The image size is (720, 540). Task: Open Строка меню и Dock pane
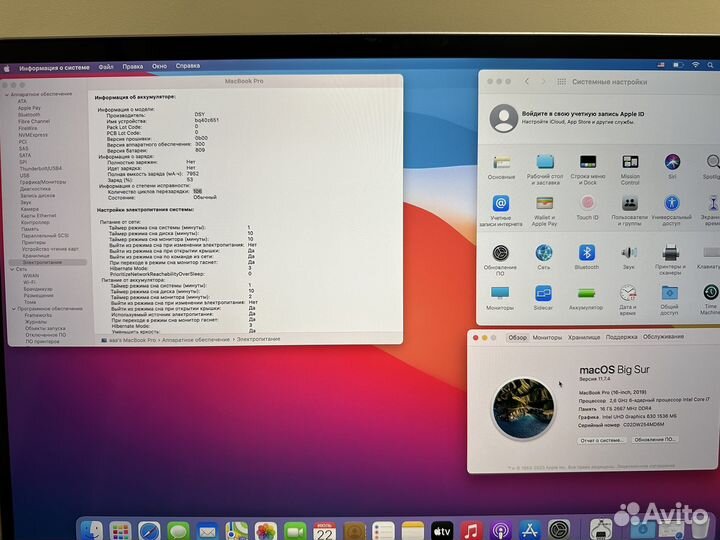[588, 169]
